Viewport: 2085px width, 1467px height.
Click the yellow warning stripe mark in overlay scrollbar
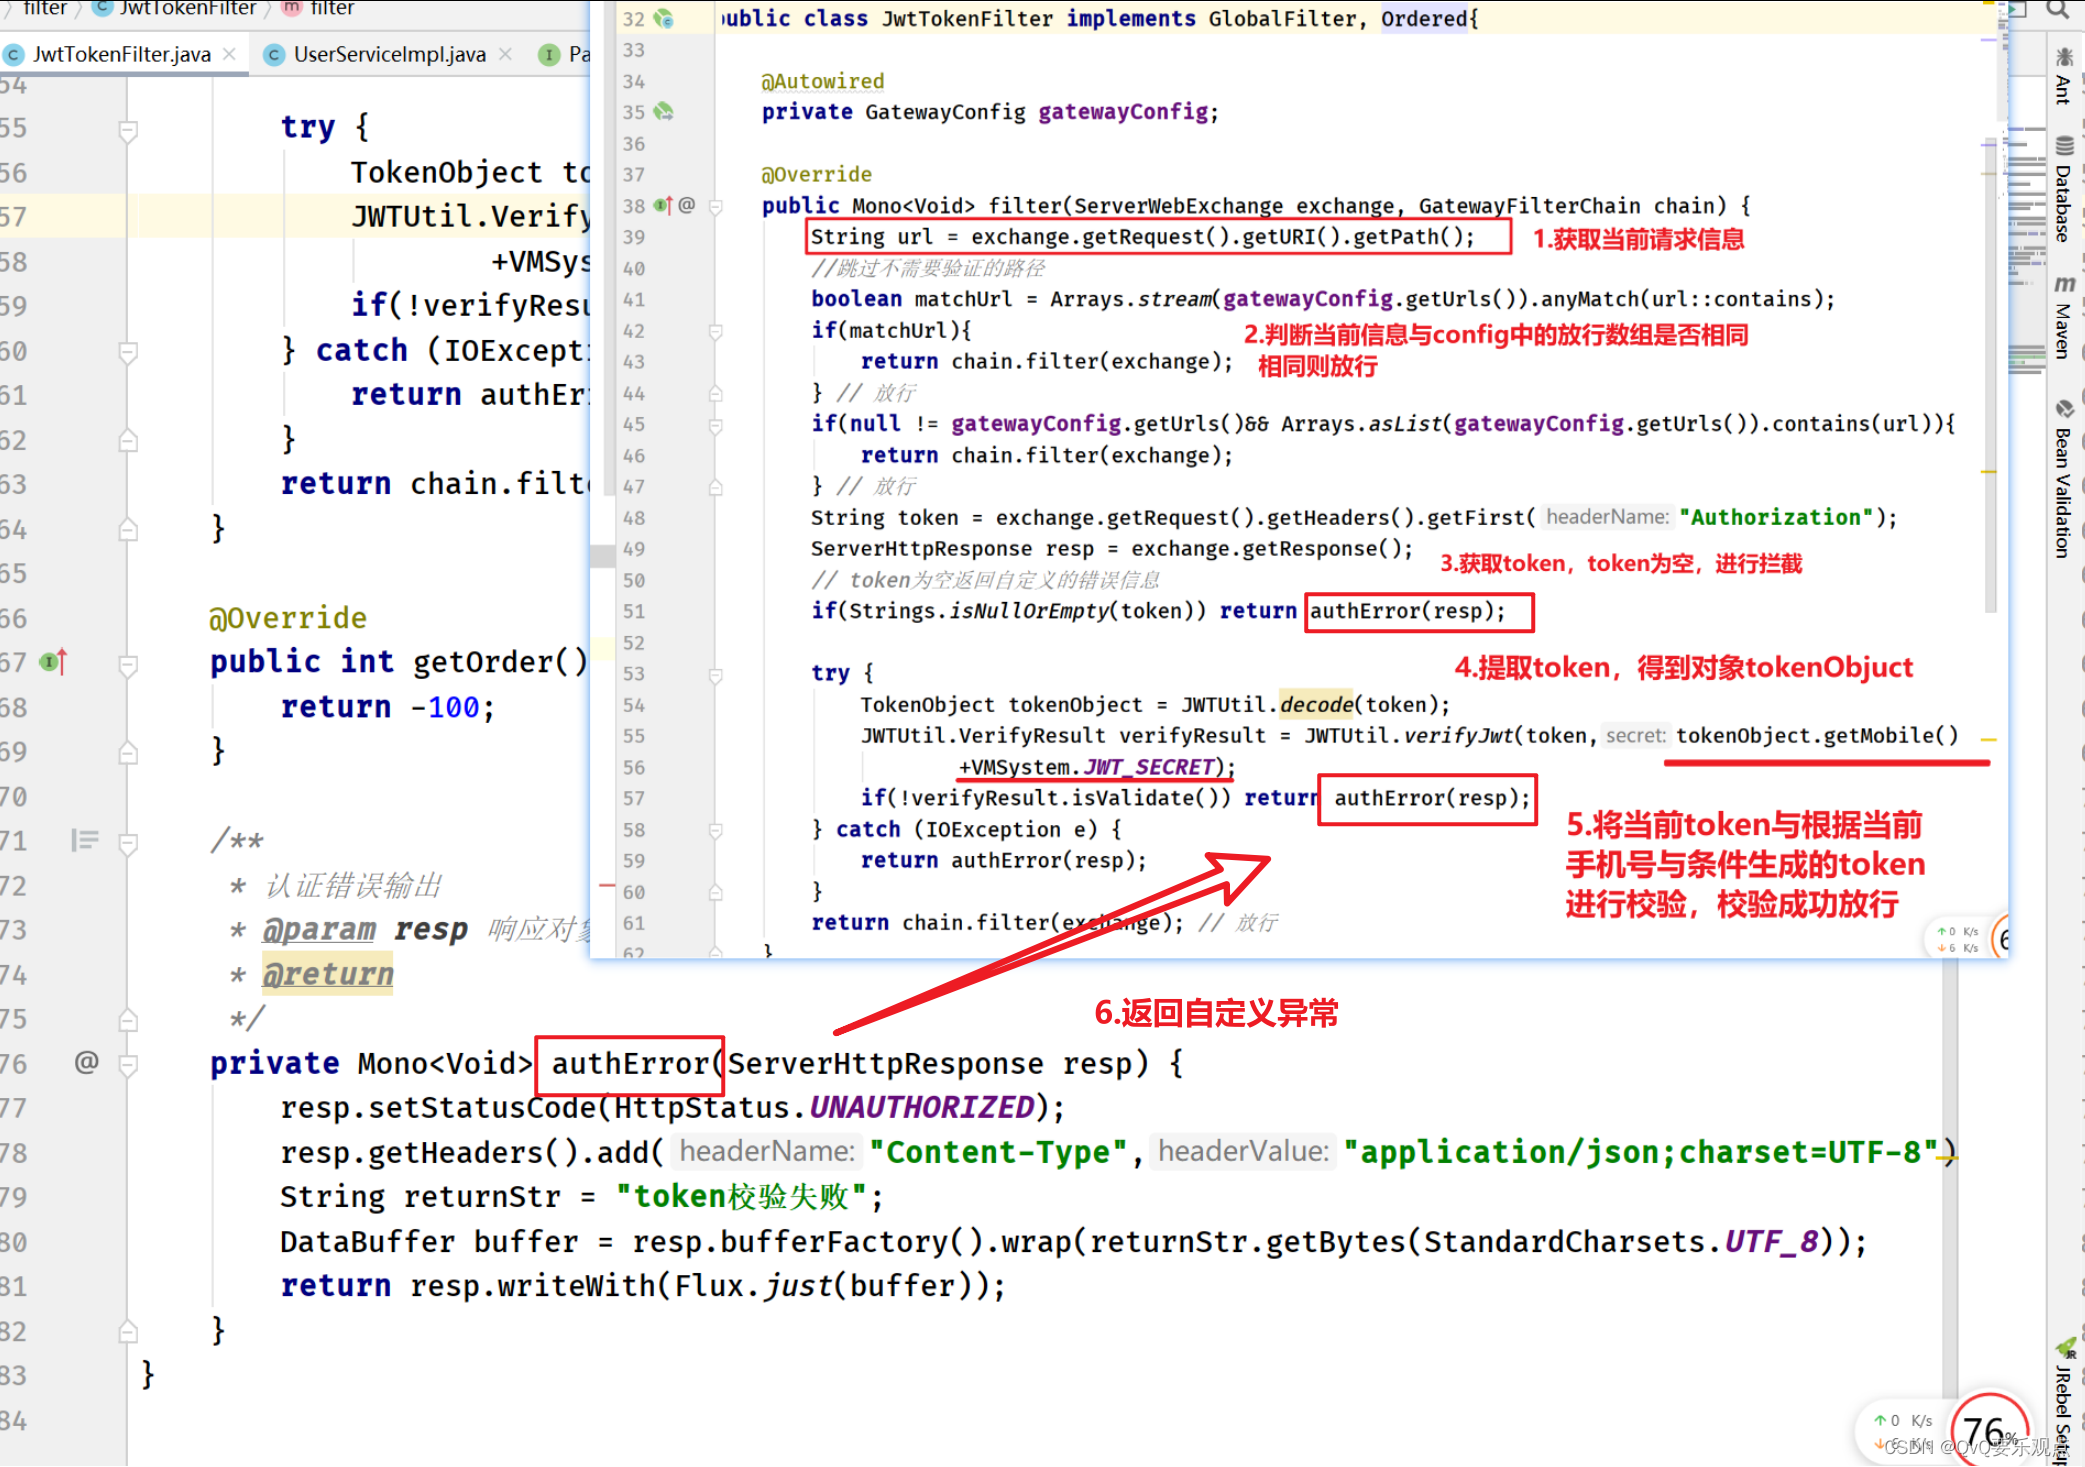[x=1989, y=471]
